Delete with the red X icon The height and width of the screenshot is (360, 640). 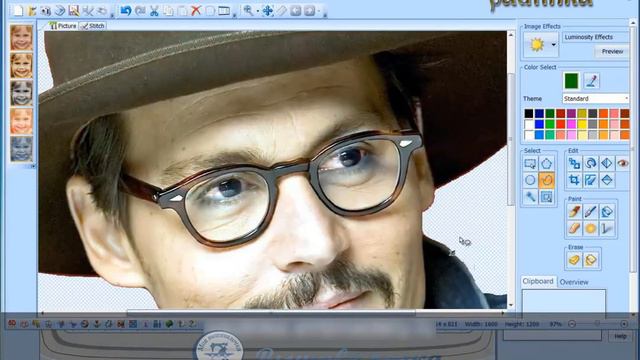(x=196, y=11)
